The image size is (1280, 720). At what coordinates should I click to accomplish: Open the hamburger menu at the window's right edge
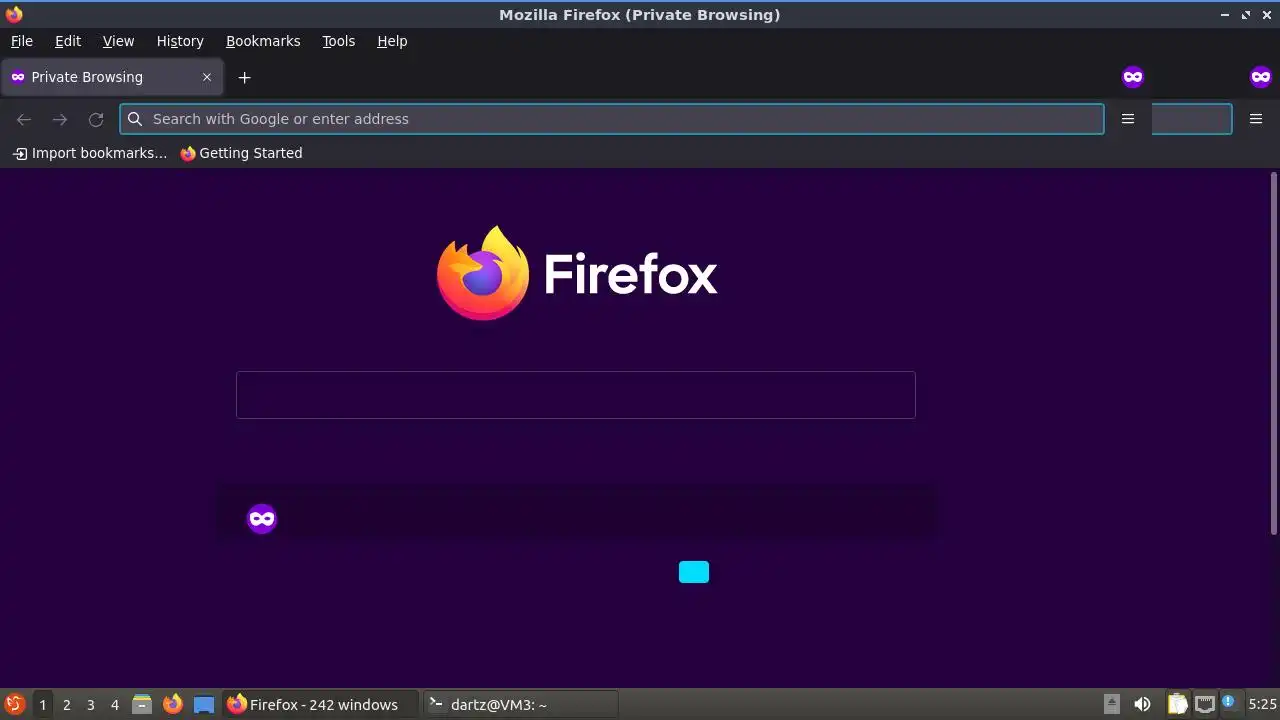point(1256,119)
